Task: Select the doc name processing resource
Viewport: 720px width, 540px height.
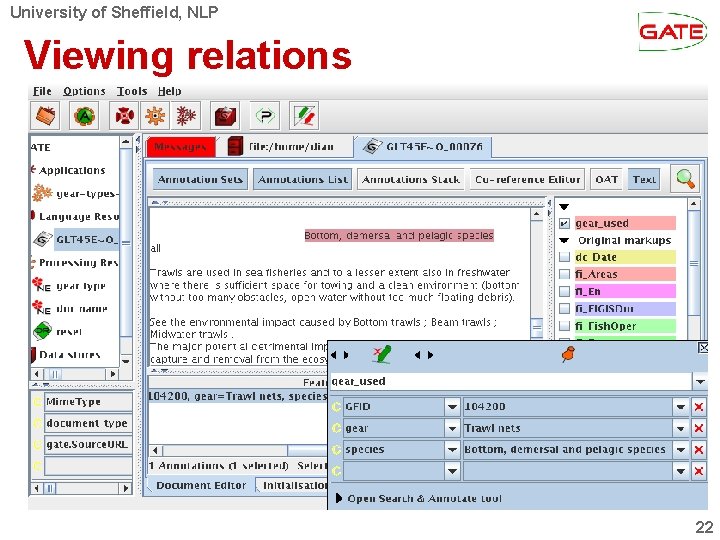Action: pyautogui.click(x=70, y=308)
